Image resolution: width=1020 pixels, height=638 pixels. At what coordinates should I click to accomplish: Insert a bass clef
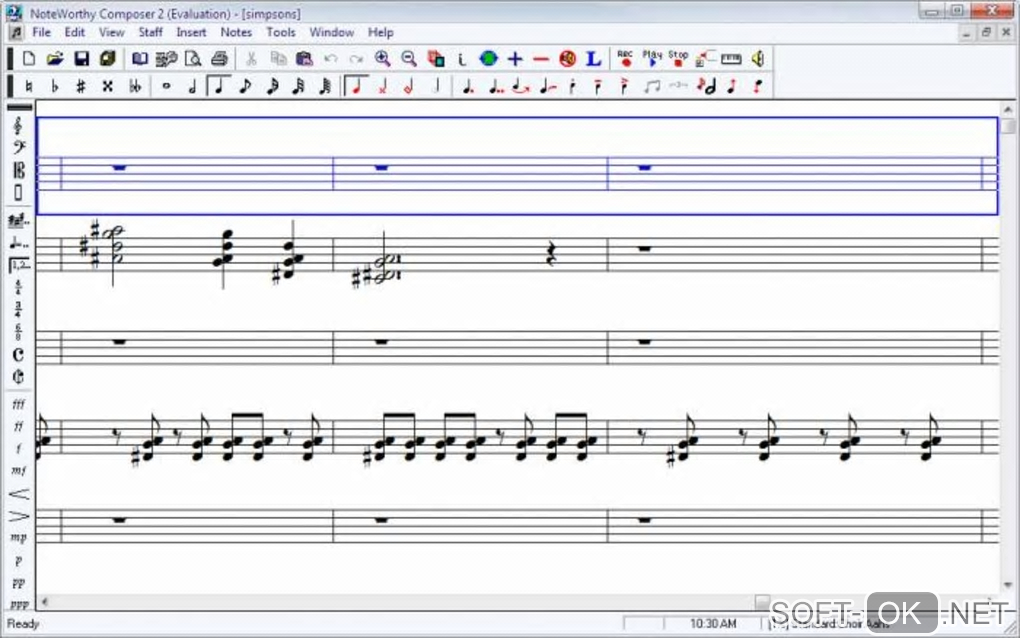point(18,148)
